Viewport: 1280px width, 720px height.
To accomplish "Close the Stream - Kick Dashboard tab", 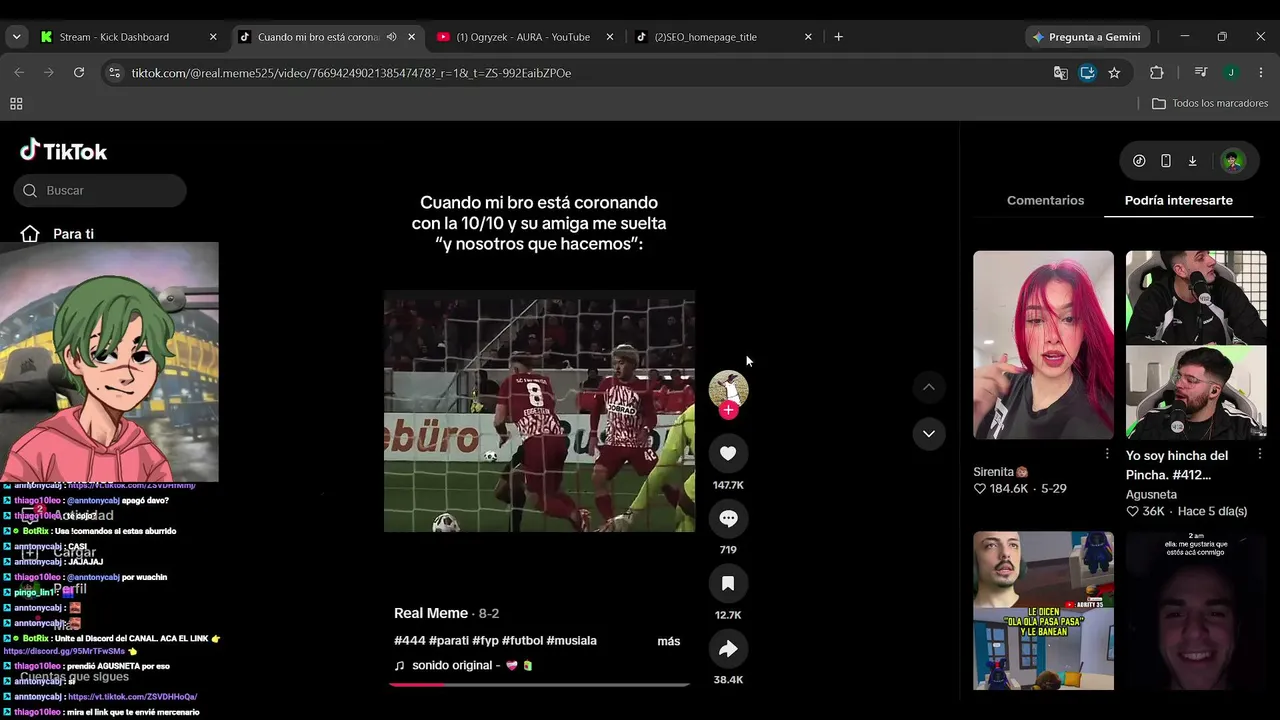I will (213, 37).
